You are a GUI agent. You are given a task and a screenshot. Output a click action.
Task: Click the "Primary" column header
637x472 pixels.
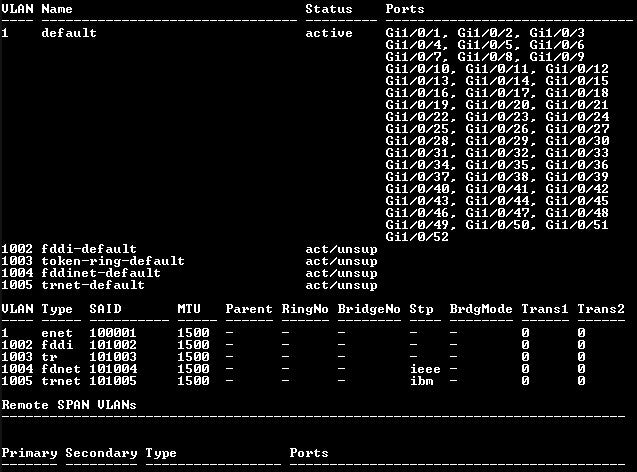click(x=29, y=453)
